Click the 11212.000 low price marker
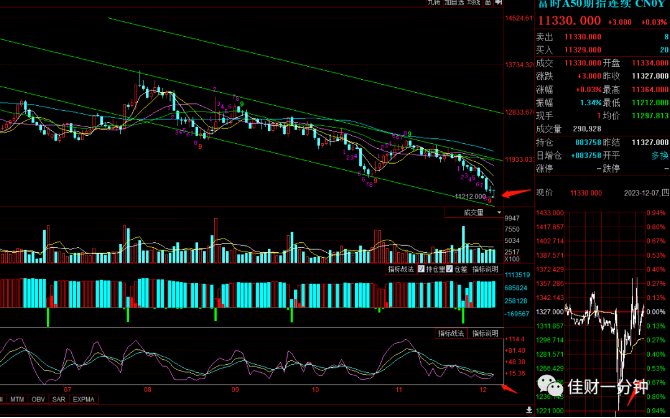 click(x=470, y=197)
